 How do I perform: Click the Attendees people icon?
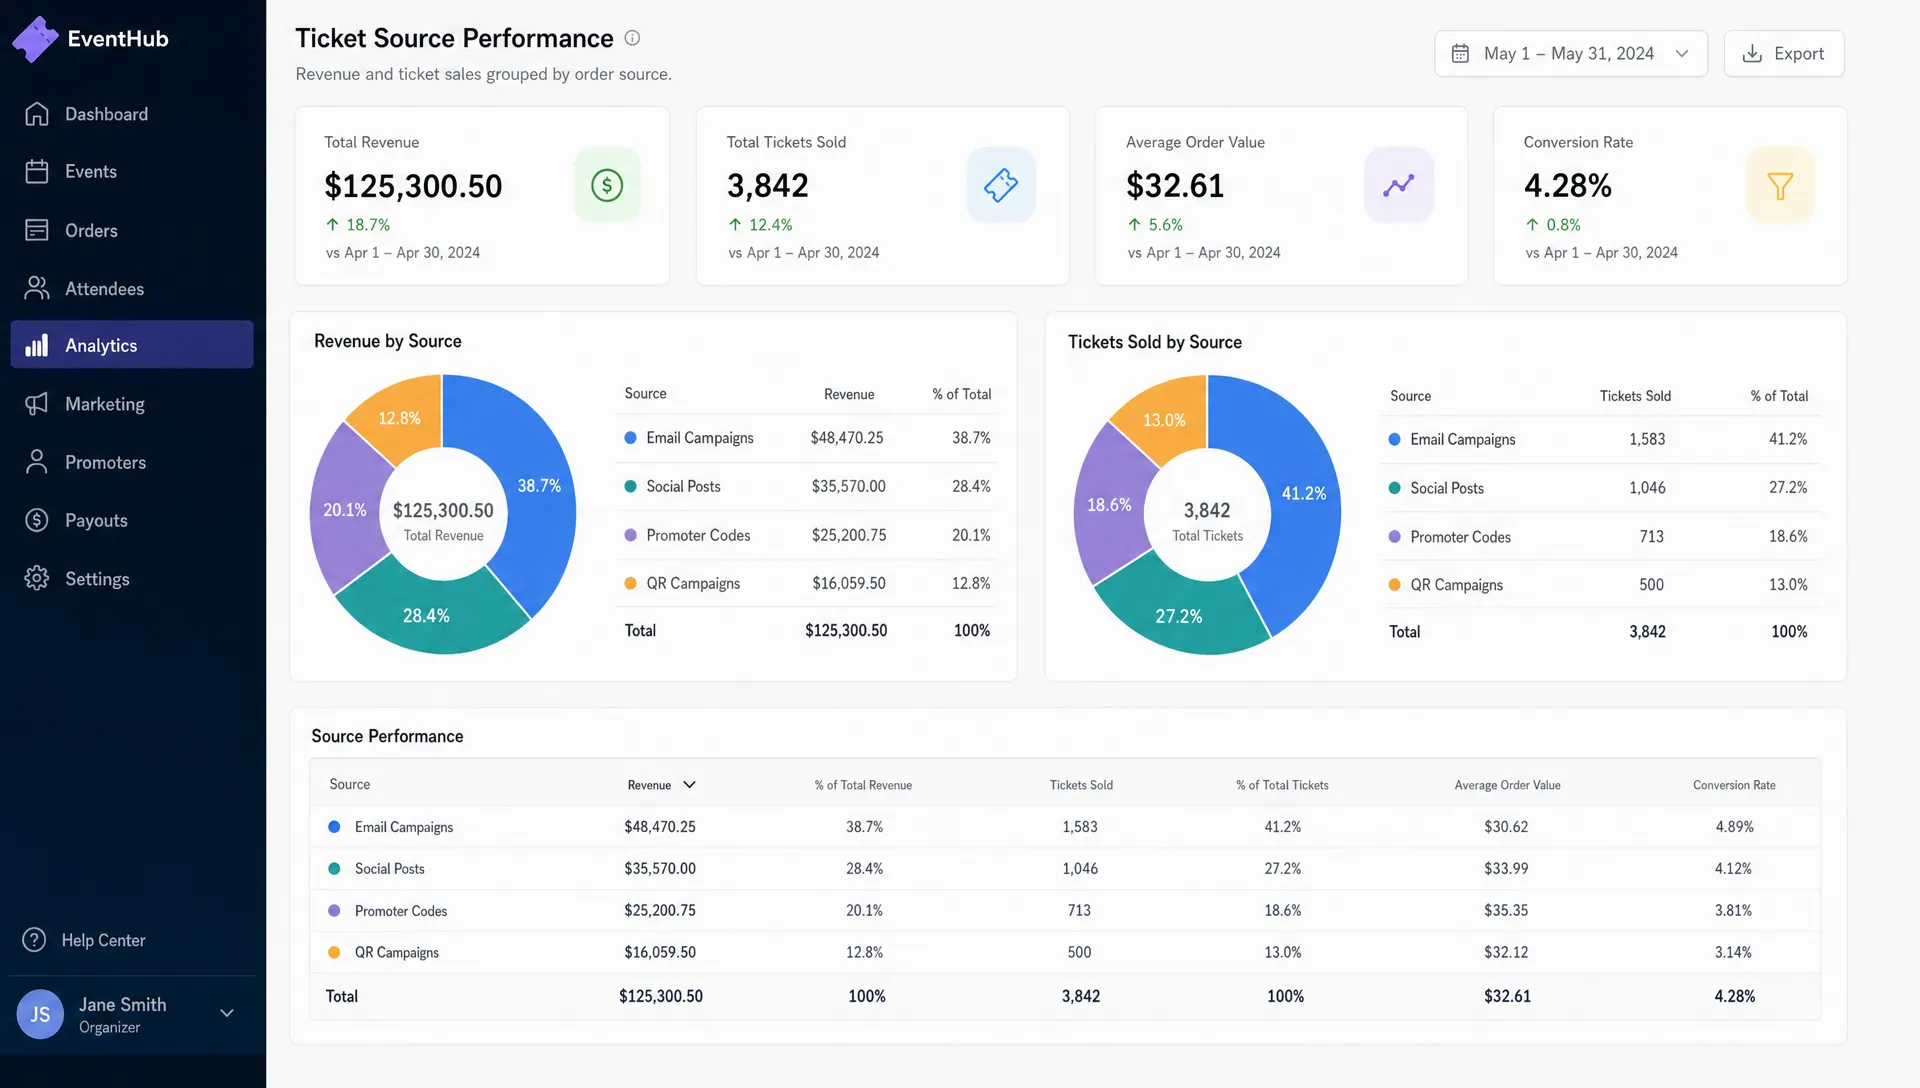pos(37,288)
